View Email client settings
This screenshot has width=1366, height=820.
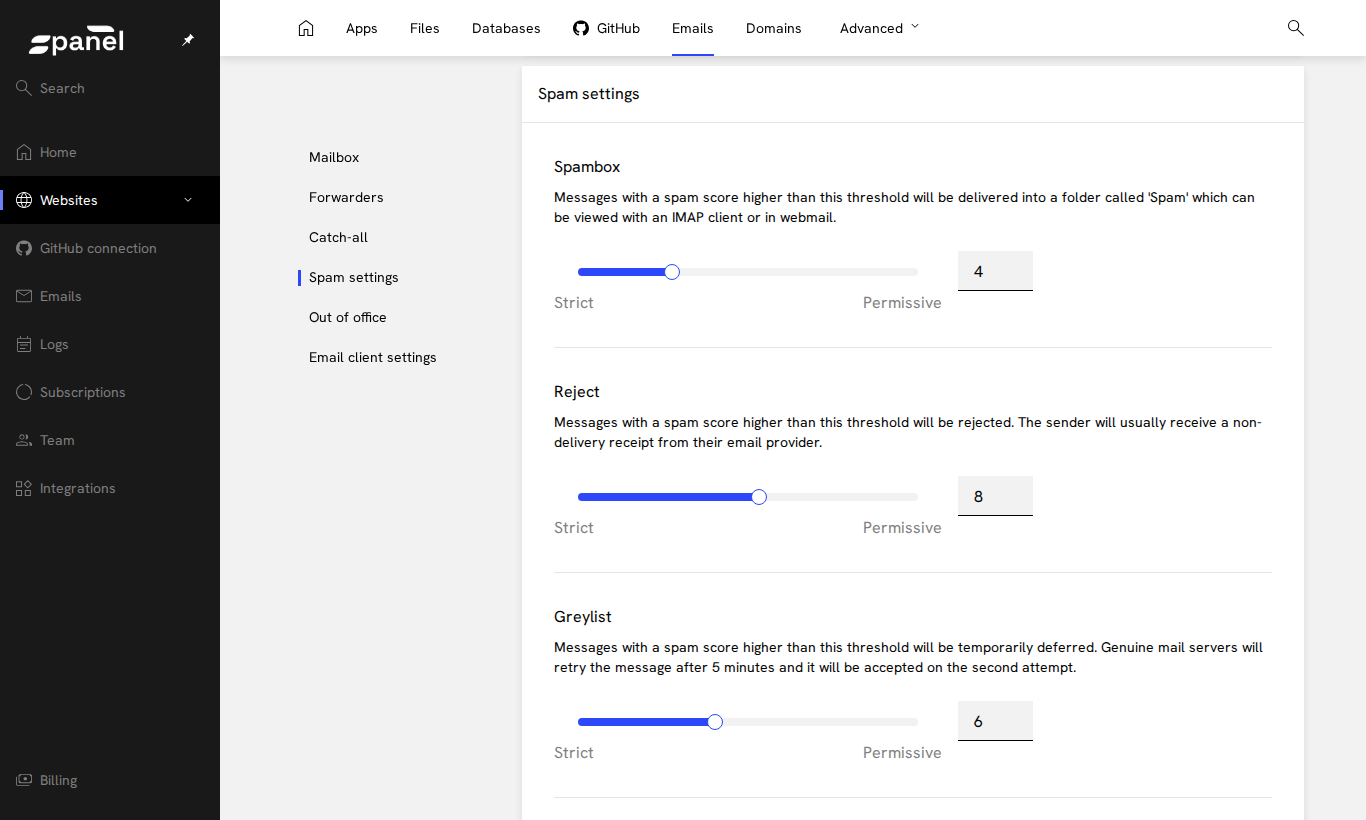click(x=373, y=357)
